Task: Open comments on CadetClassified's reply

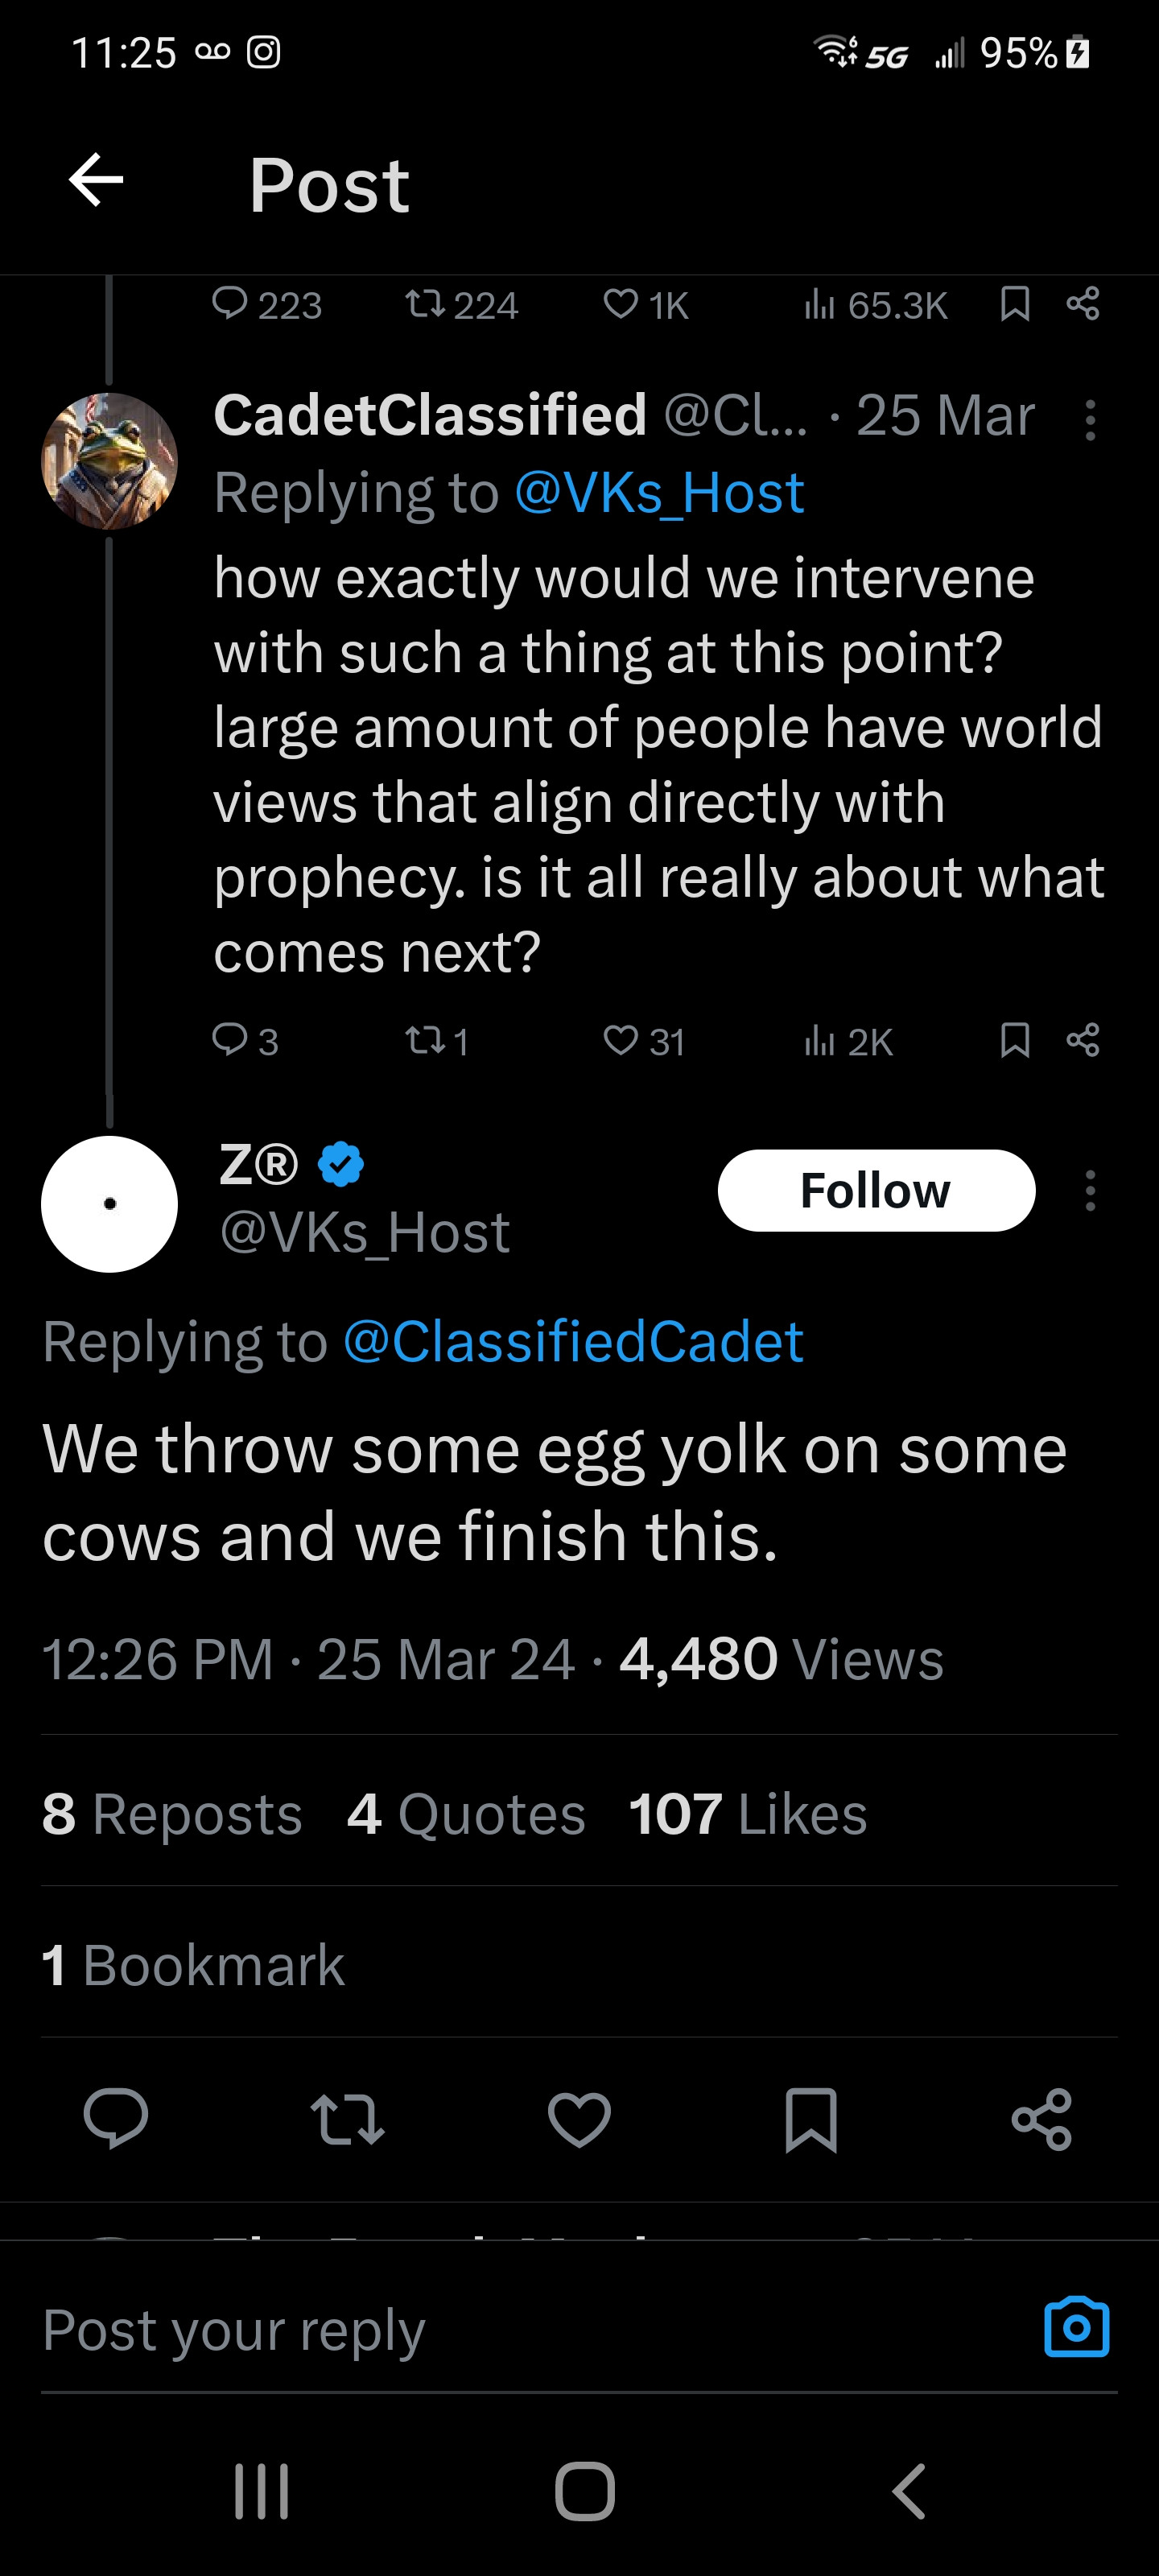Action: point(230,1041)
